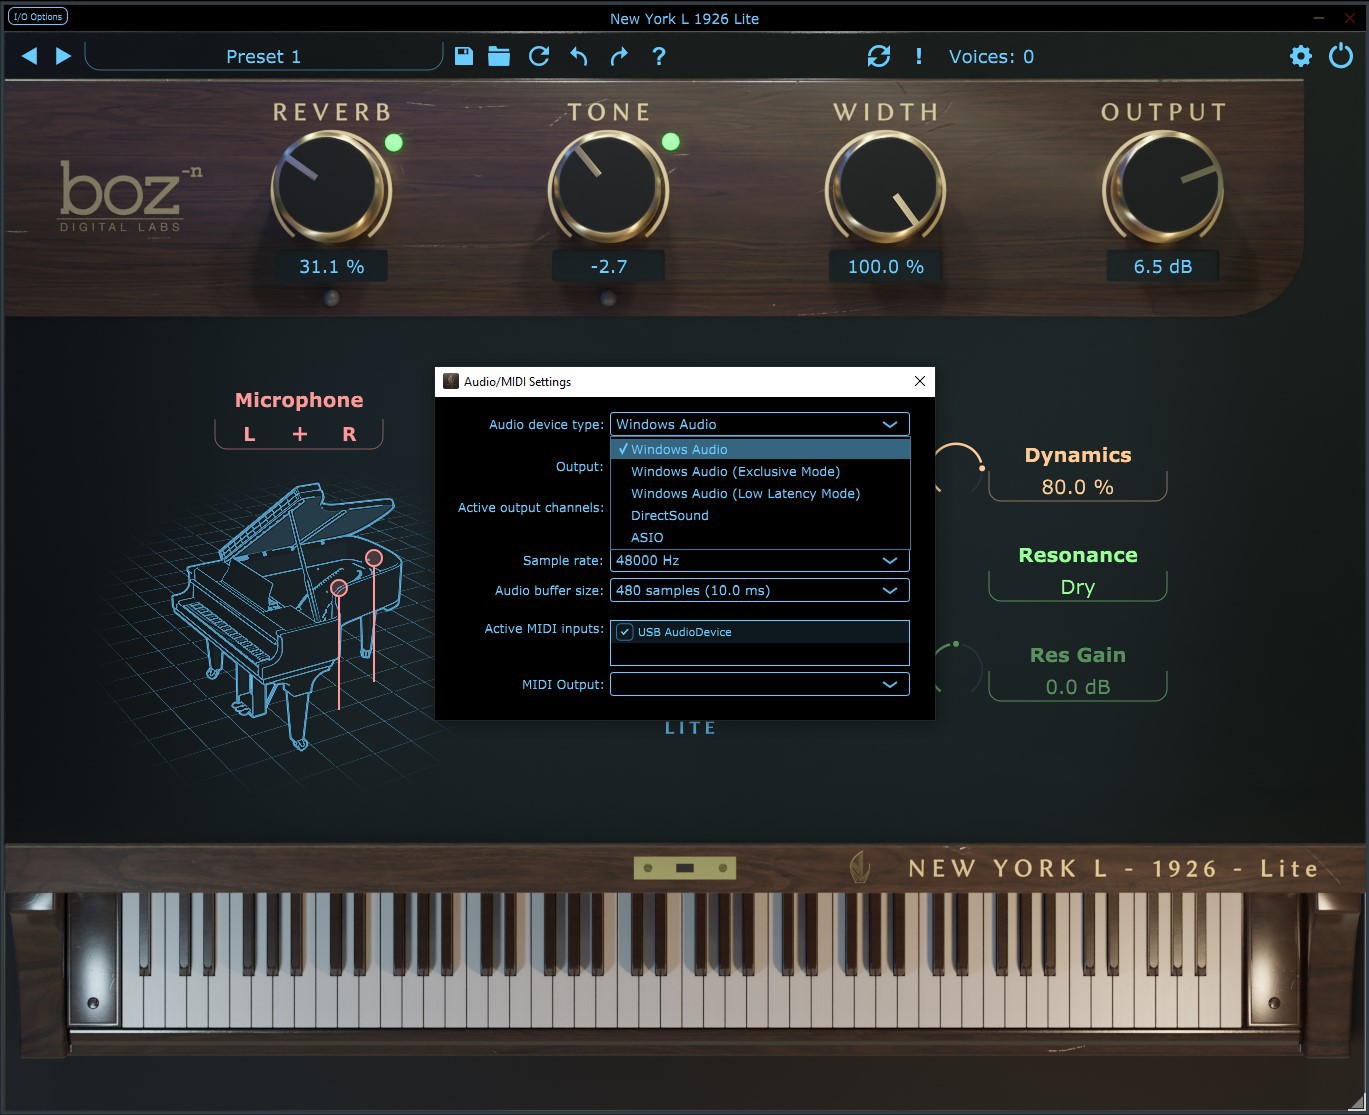1369x1115 pixels.
Task: Click the lower microphone marker on piano
Action: [x=339, y=588]
